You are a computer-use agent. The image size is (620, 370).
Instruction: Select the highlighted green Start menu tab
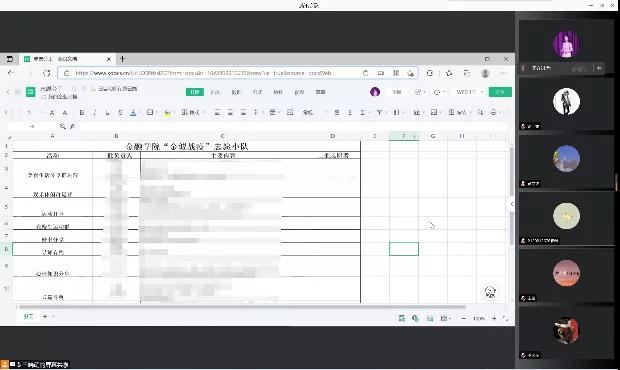pyautogui.click(x=195, y=92)
